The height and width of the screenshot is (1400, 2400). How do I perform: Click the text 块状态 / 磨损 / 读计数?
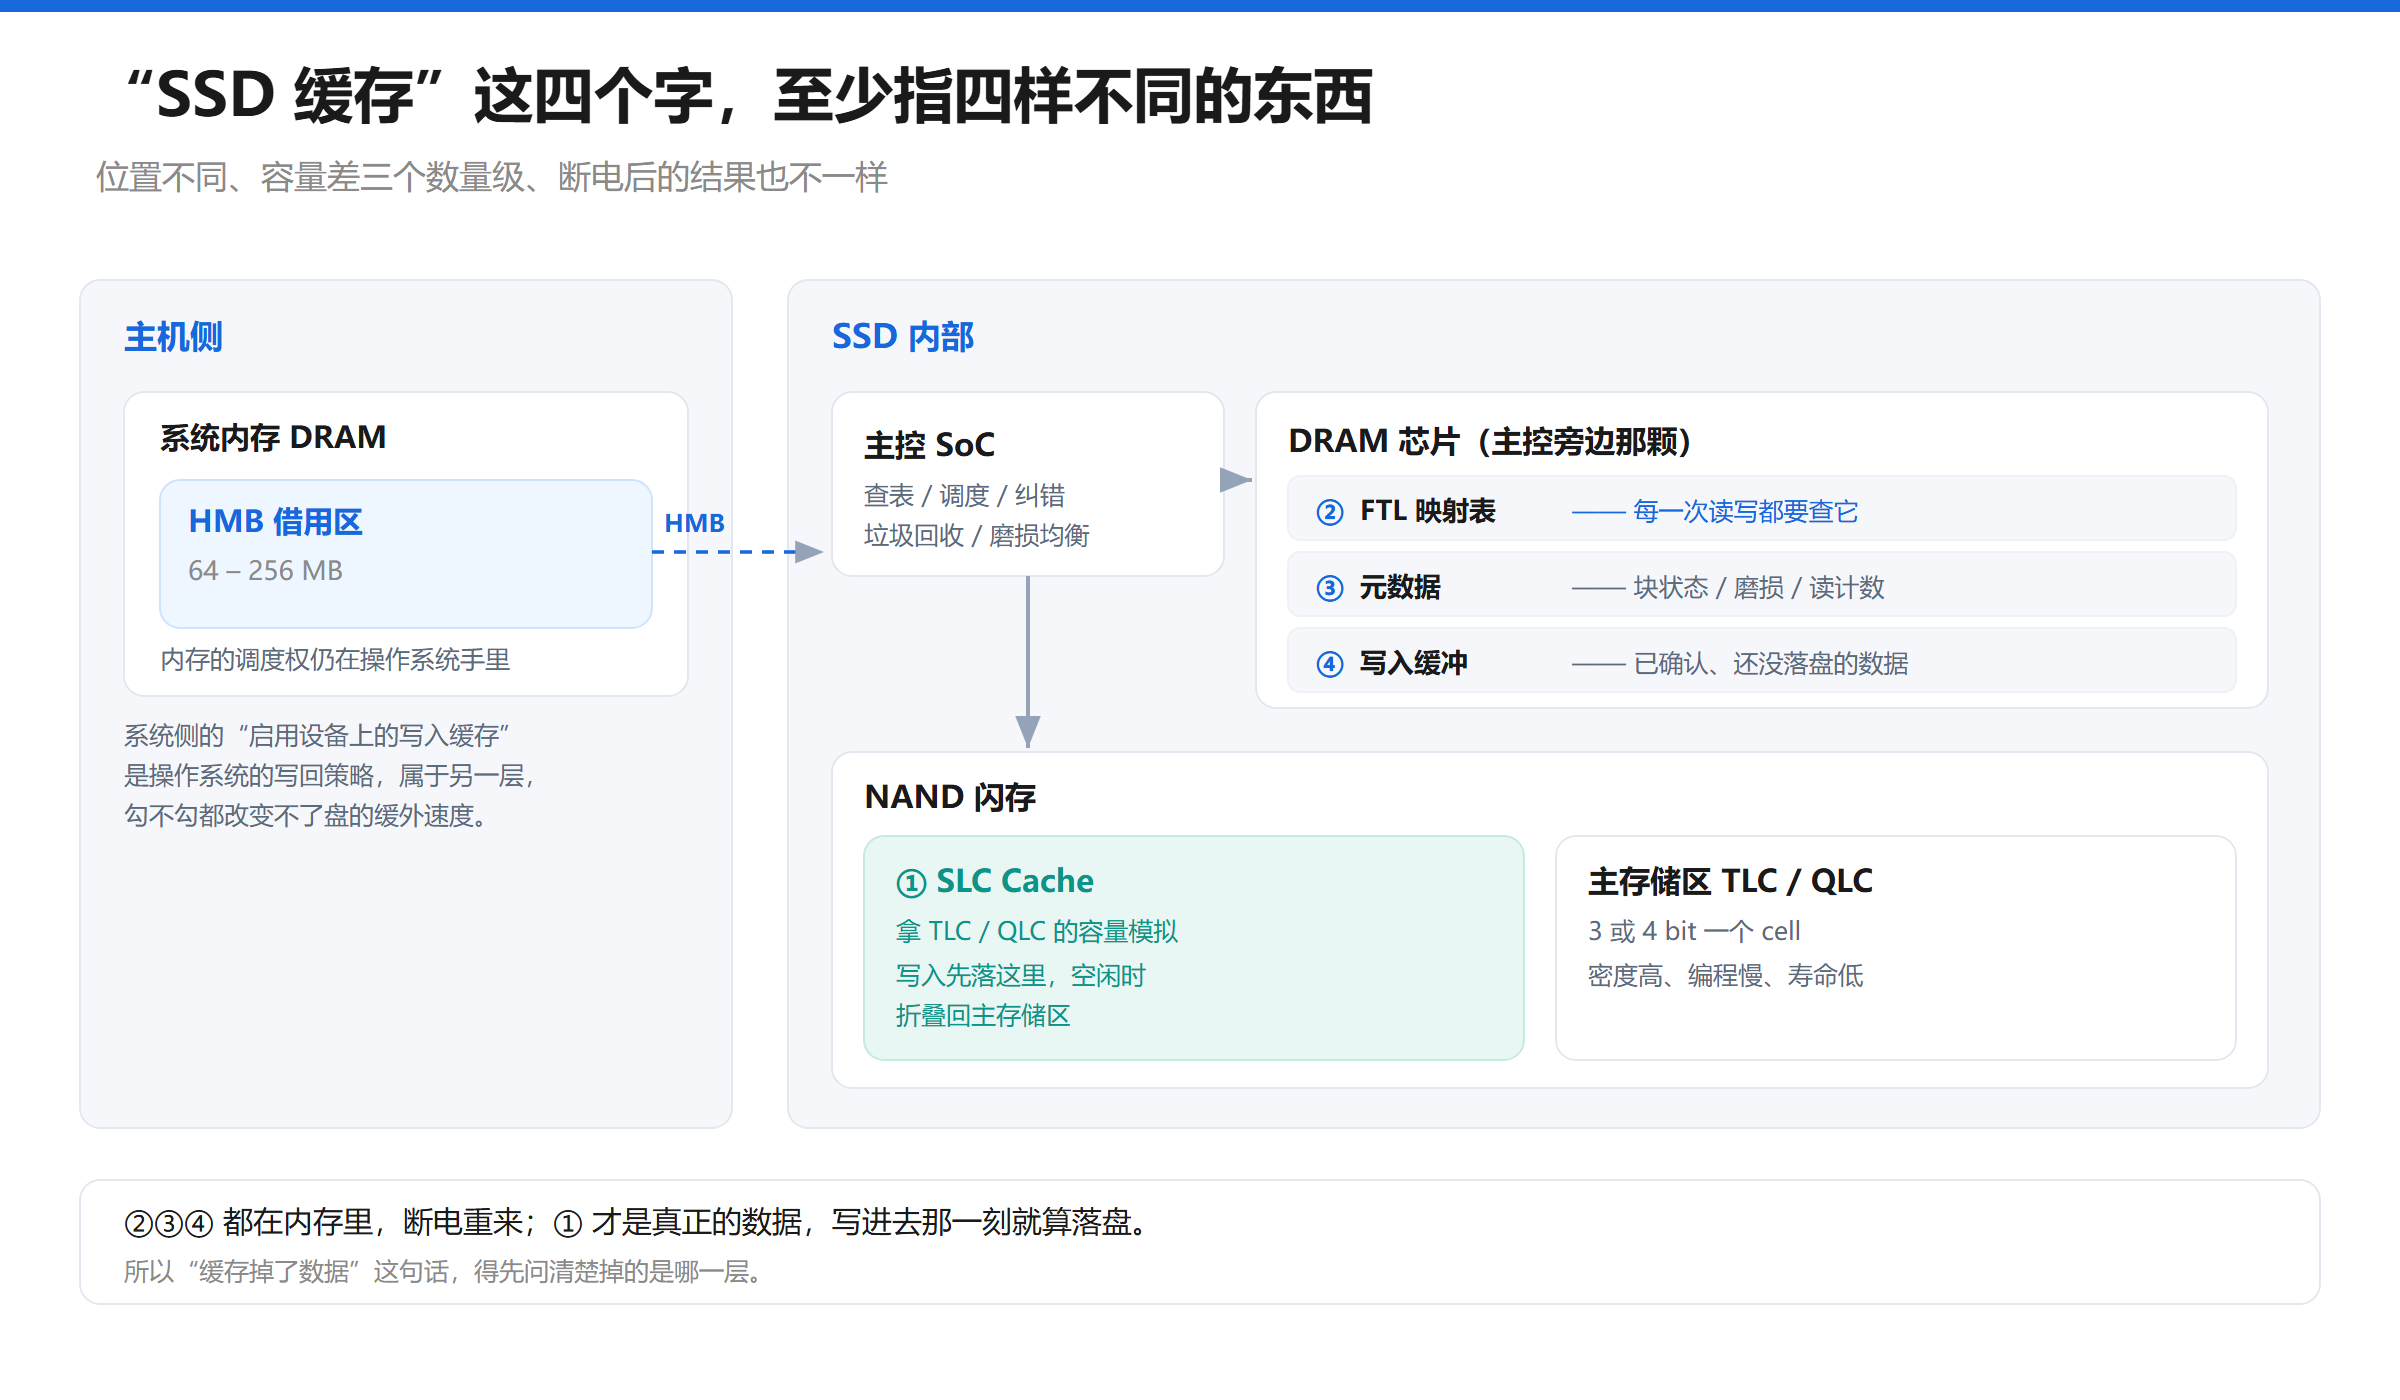coord(1758,588)
